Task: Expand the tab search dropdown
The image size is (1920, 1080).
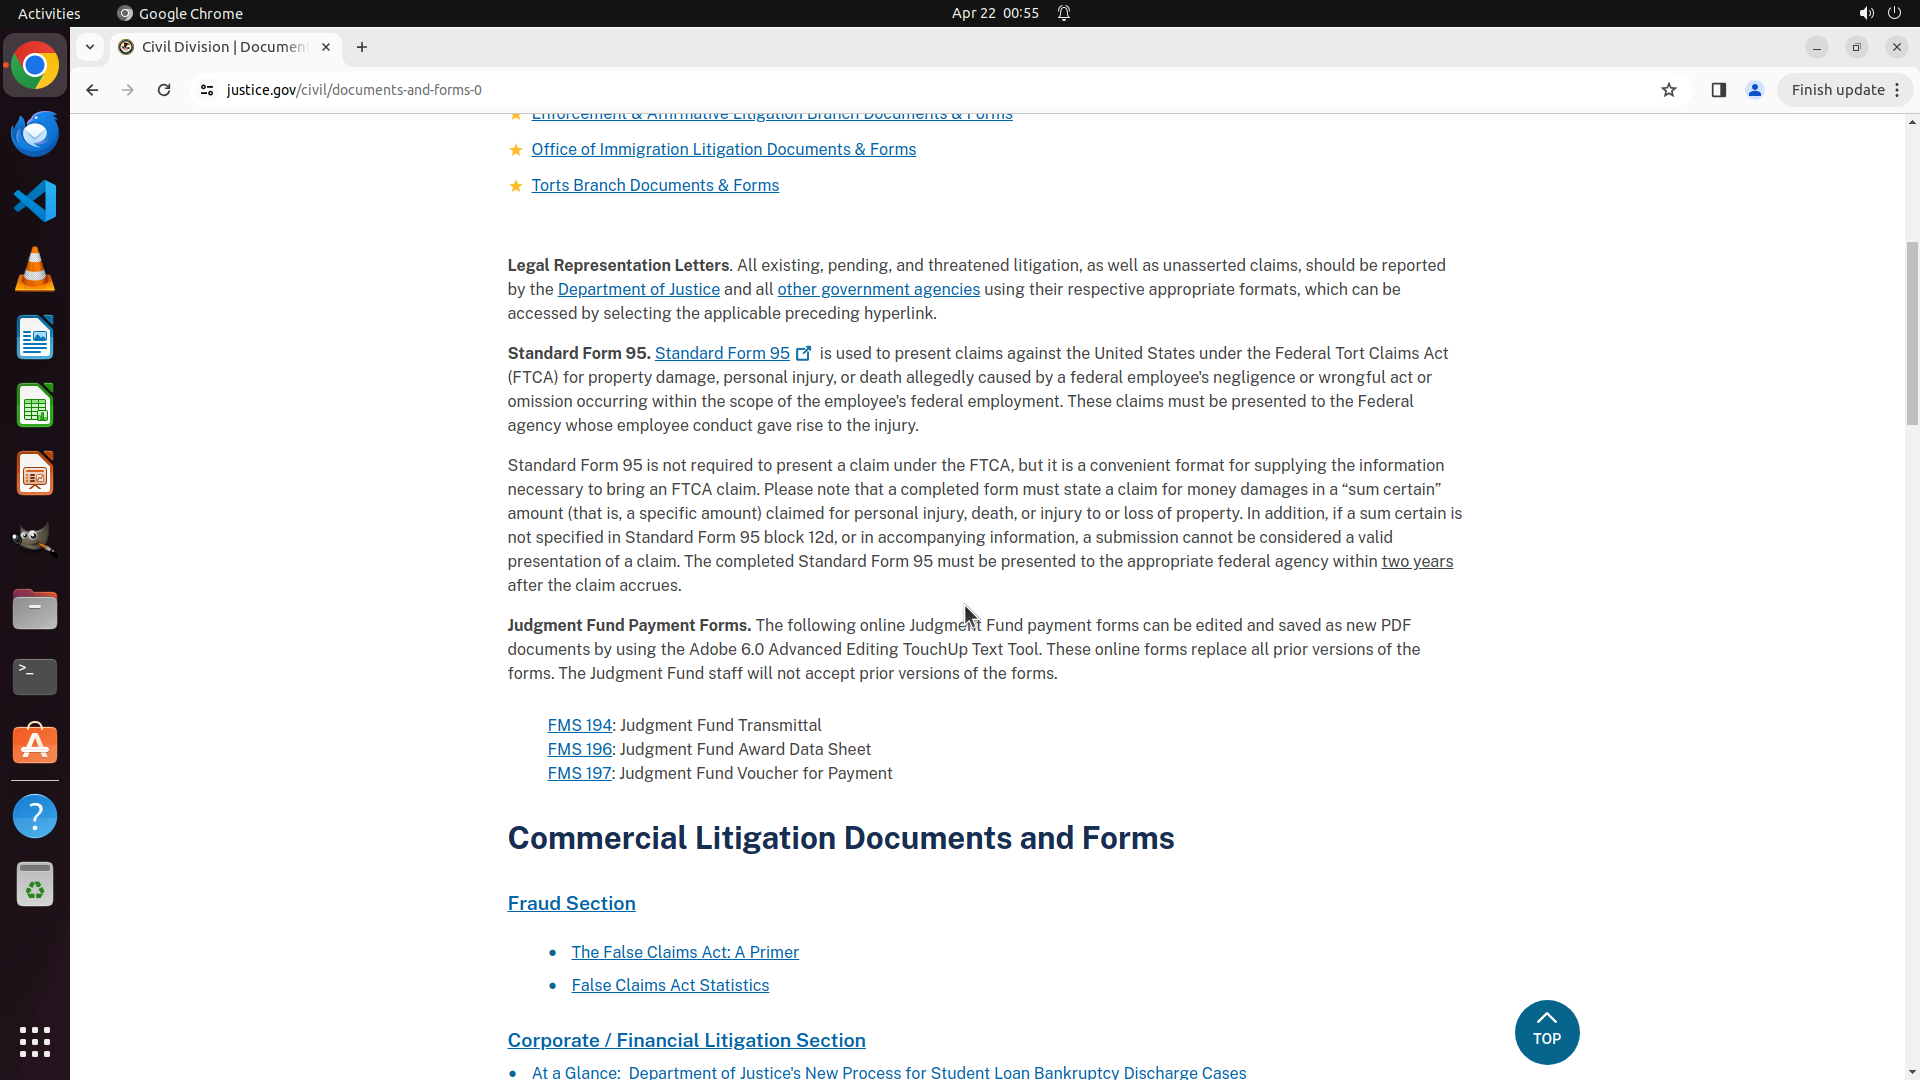Action: [90, 47]
